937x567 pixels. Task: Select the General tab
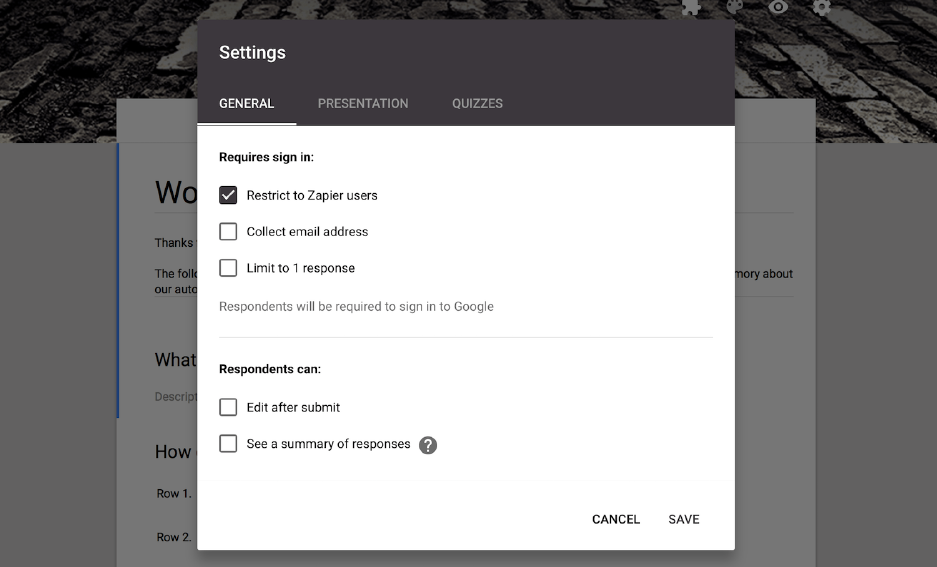[x=246, y=103]
